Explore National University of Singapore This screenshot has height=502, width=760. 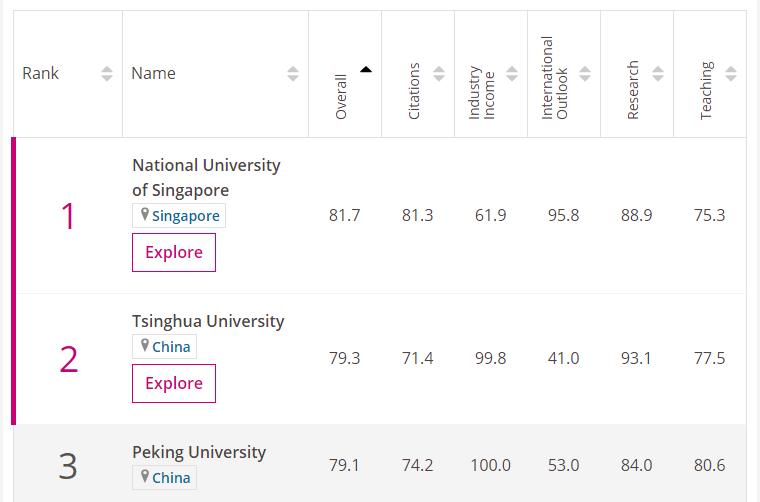(x=174, y=252)
